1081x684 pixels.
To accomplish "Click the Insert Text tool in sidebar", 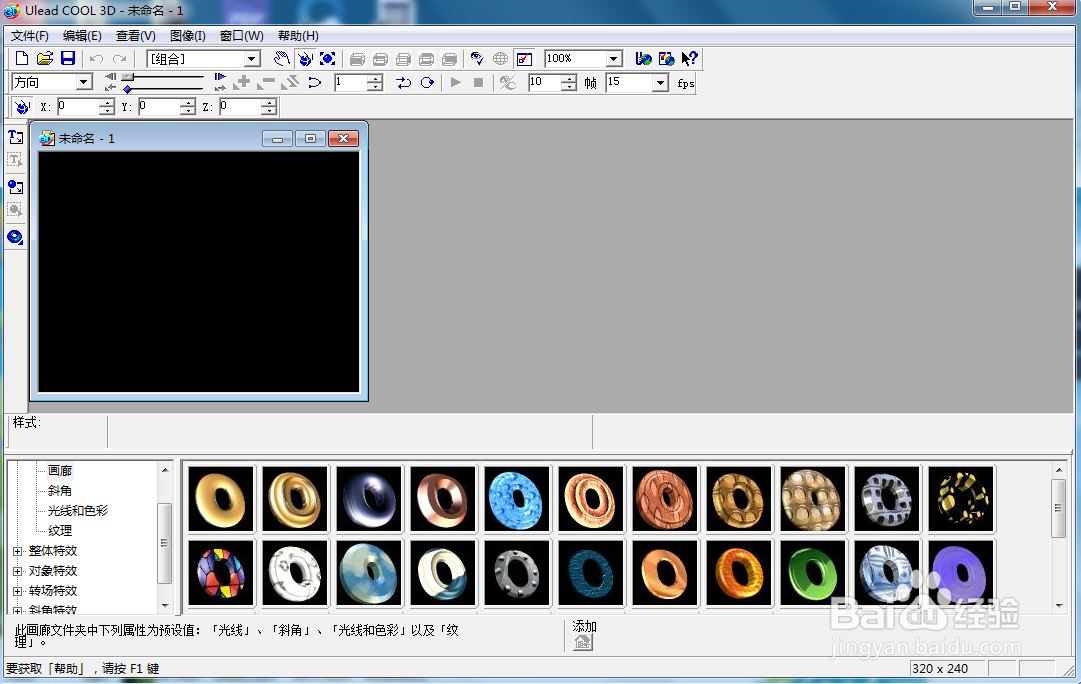I will tap(15, 137).
